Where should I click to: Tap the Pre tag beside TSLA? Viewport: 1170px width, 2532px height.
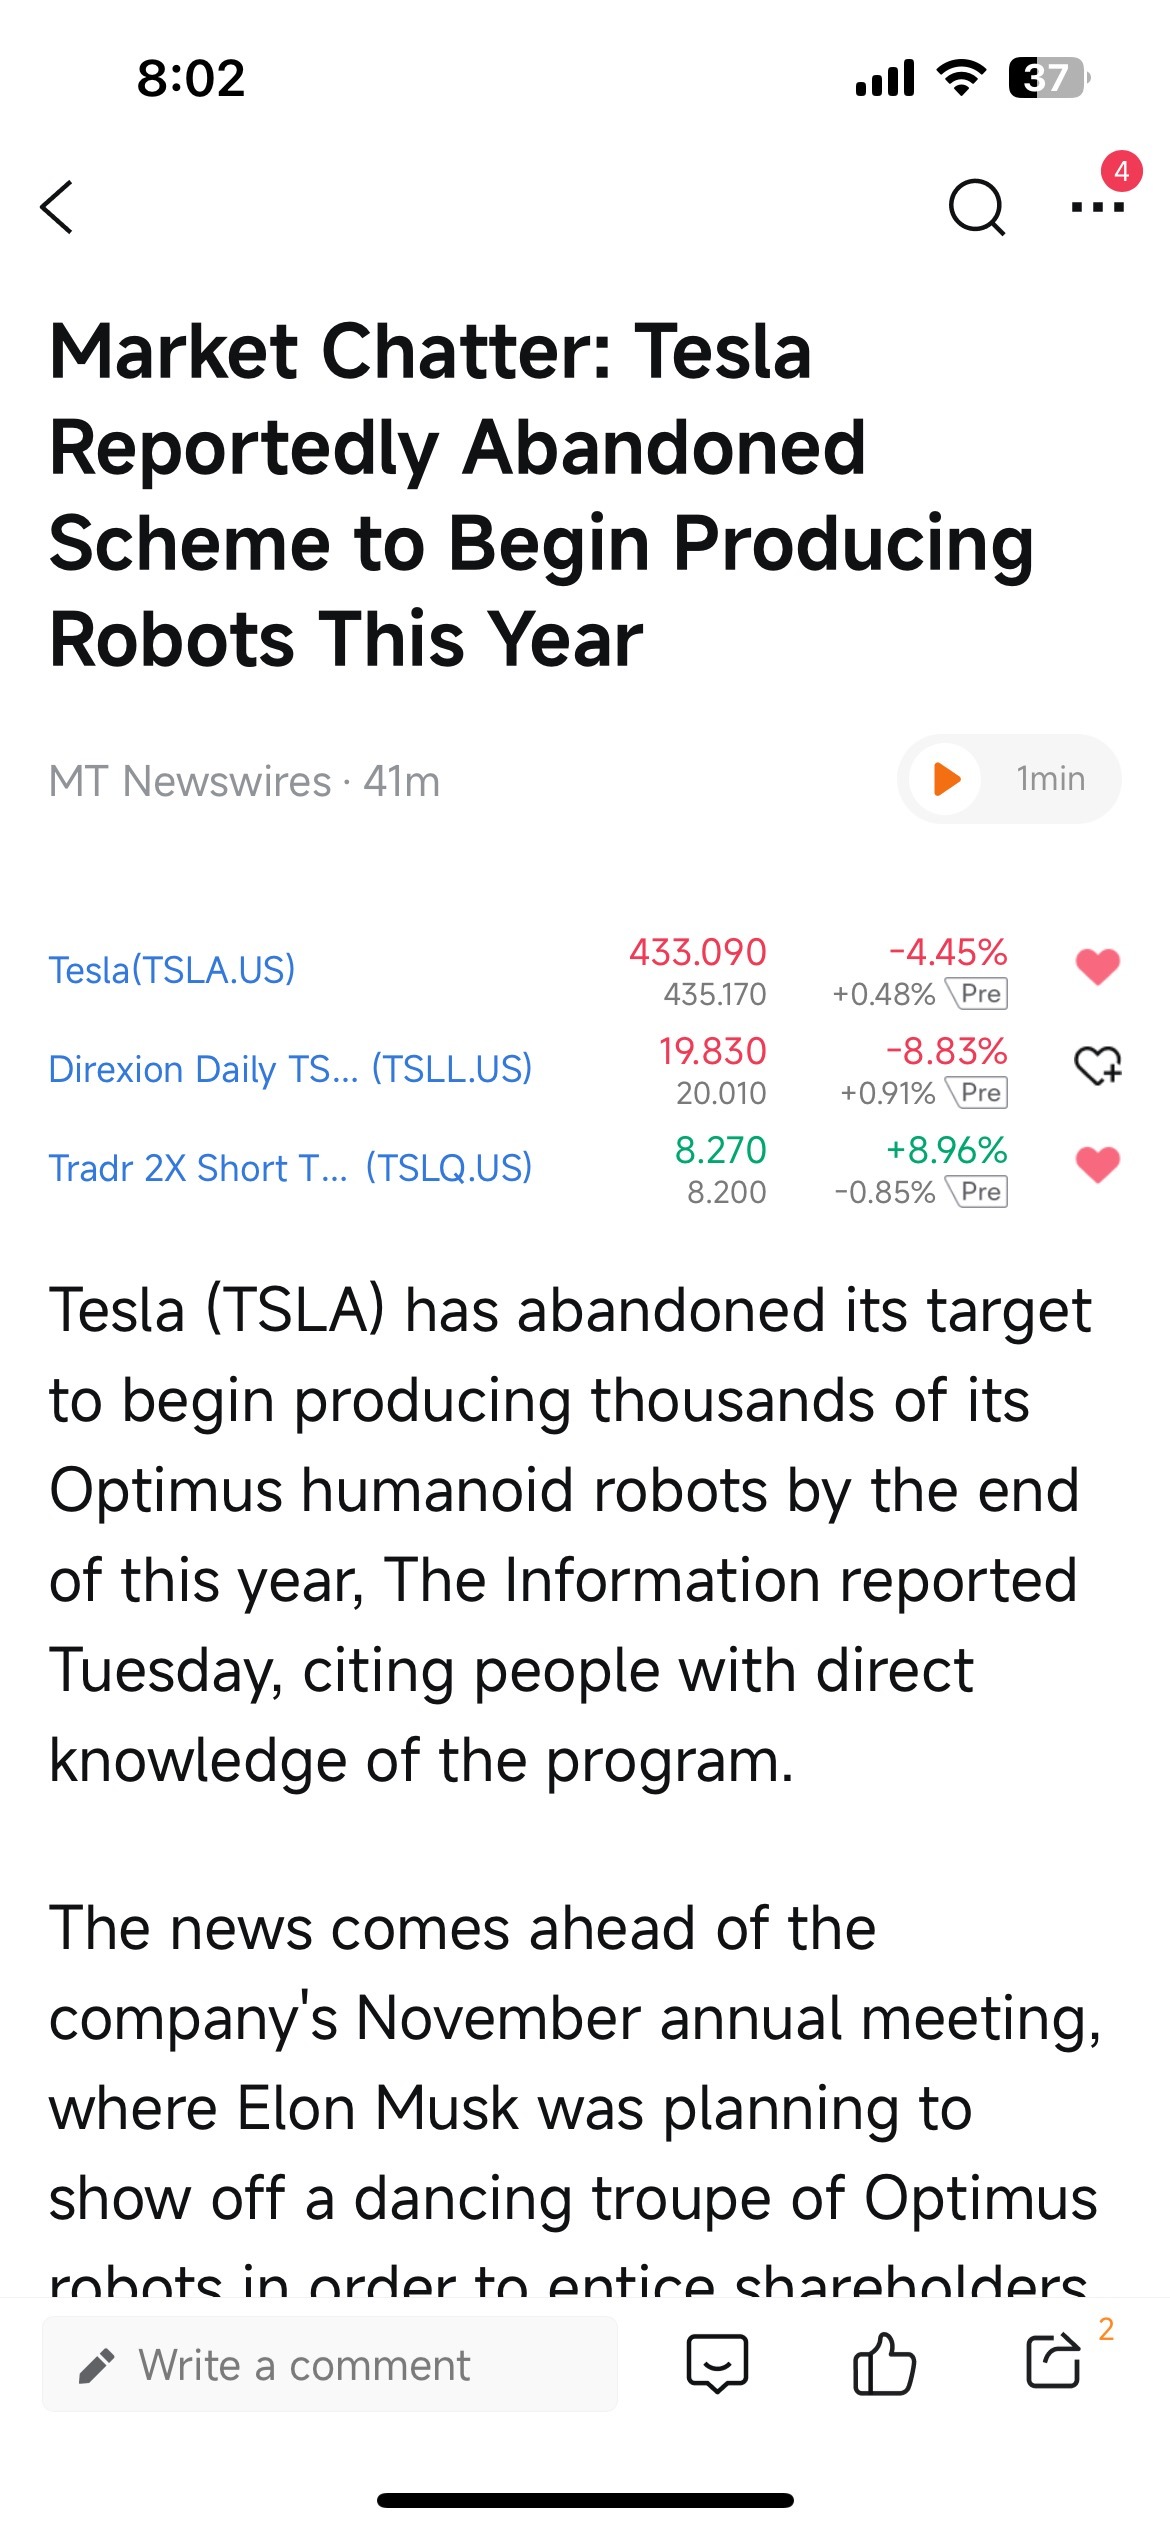(979, 994)
